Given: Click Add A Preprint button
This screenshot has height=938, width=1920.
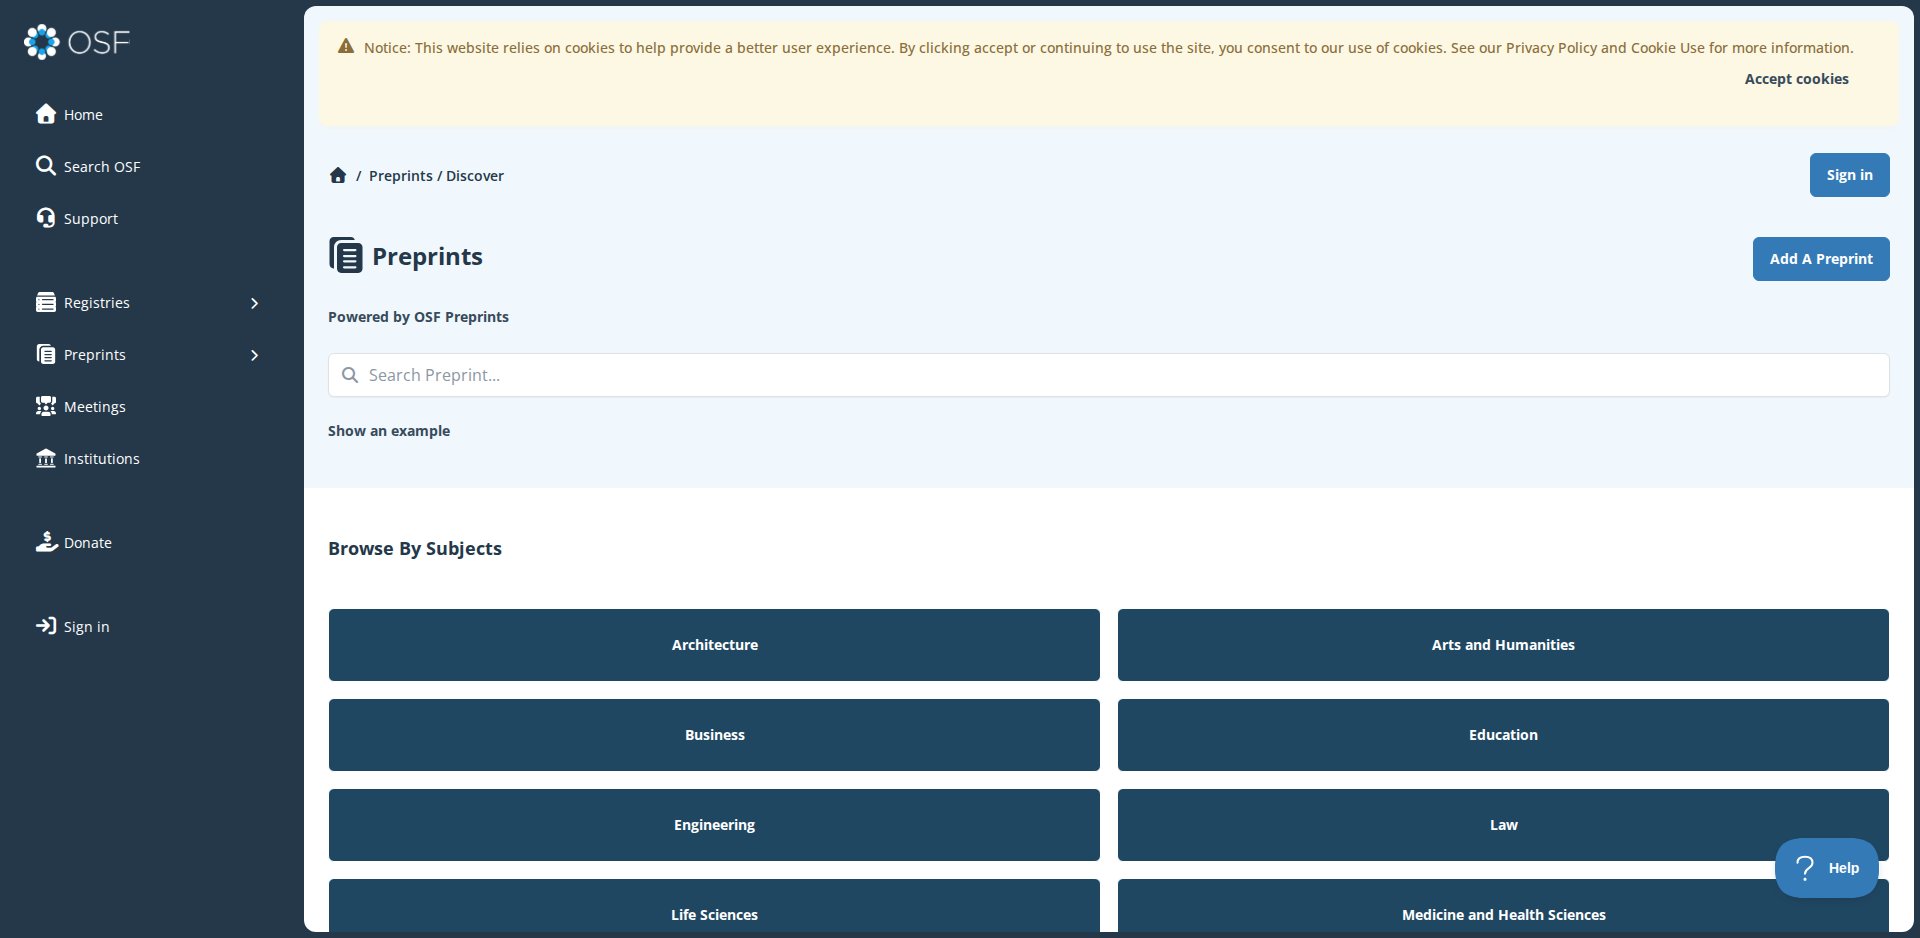Looking at the screenshot, I should (x=1820, y=259).
